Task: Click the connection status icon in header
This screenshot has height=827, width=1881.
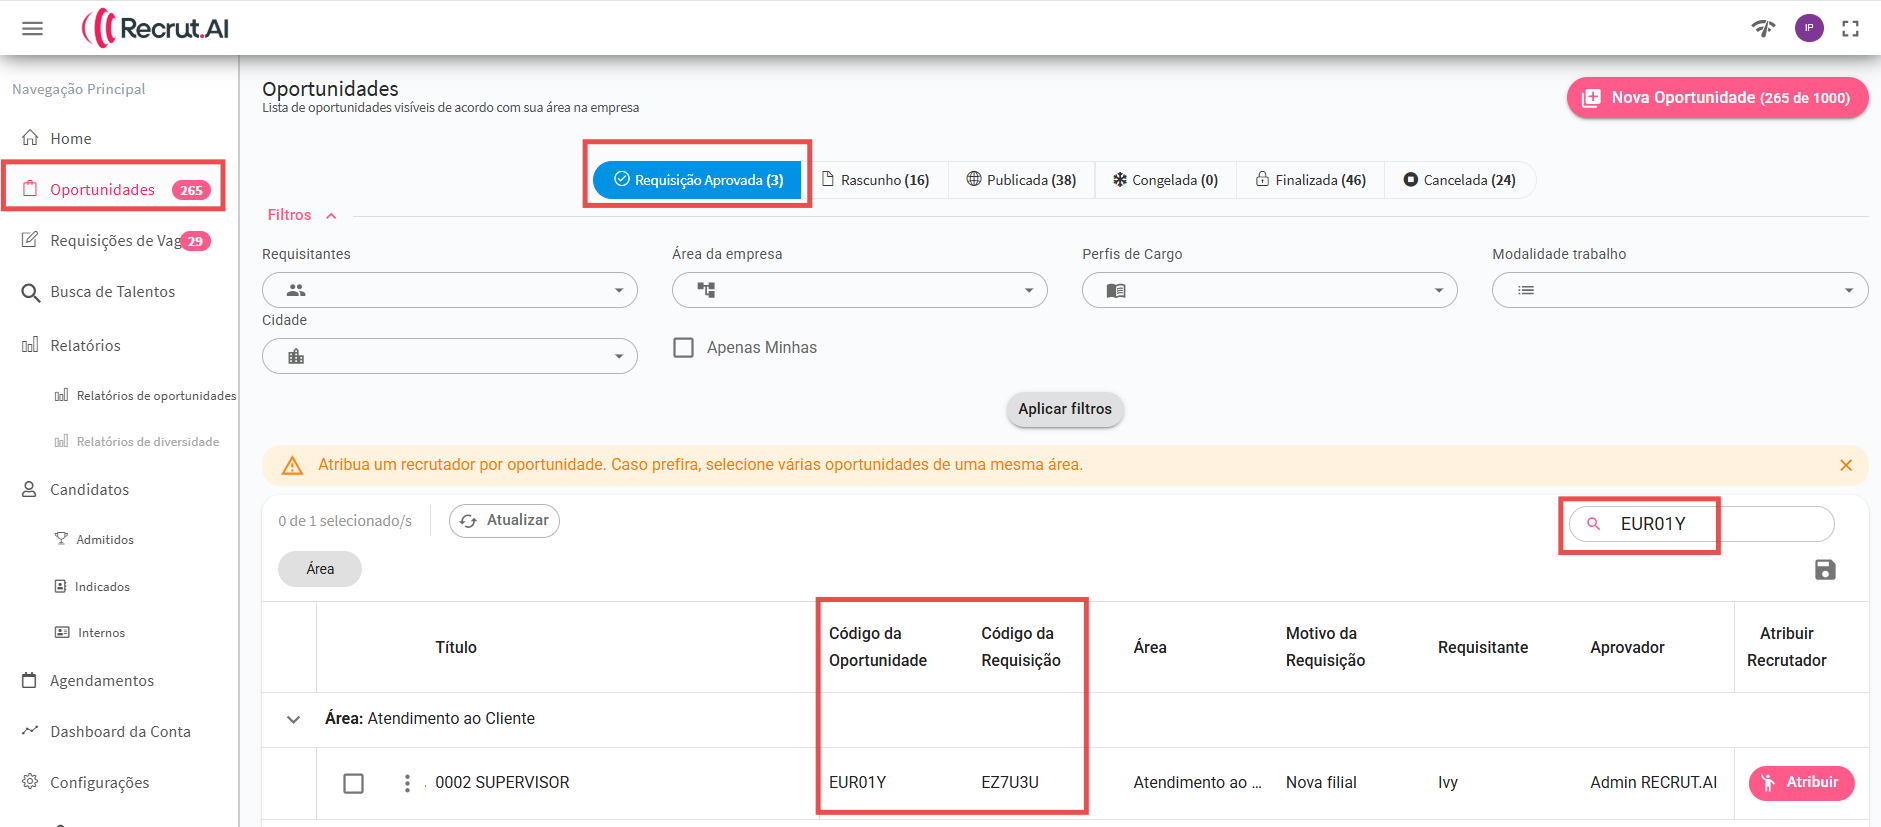Action: 1763,28
